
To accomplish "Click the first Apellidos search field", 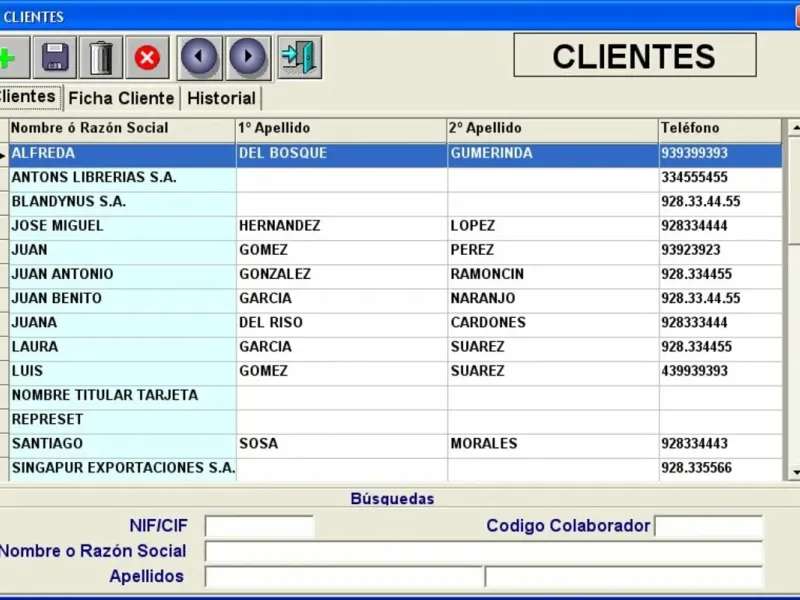I will pos(344,577).
